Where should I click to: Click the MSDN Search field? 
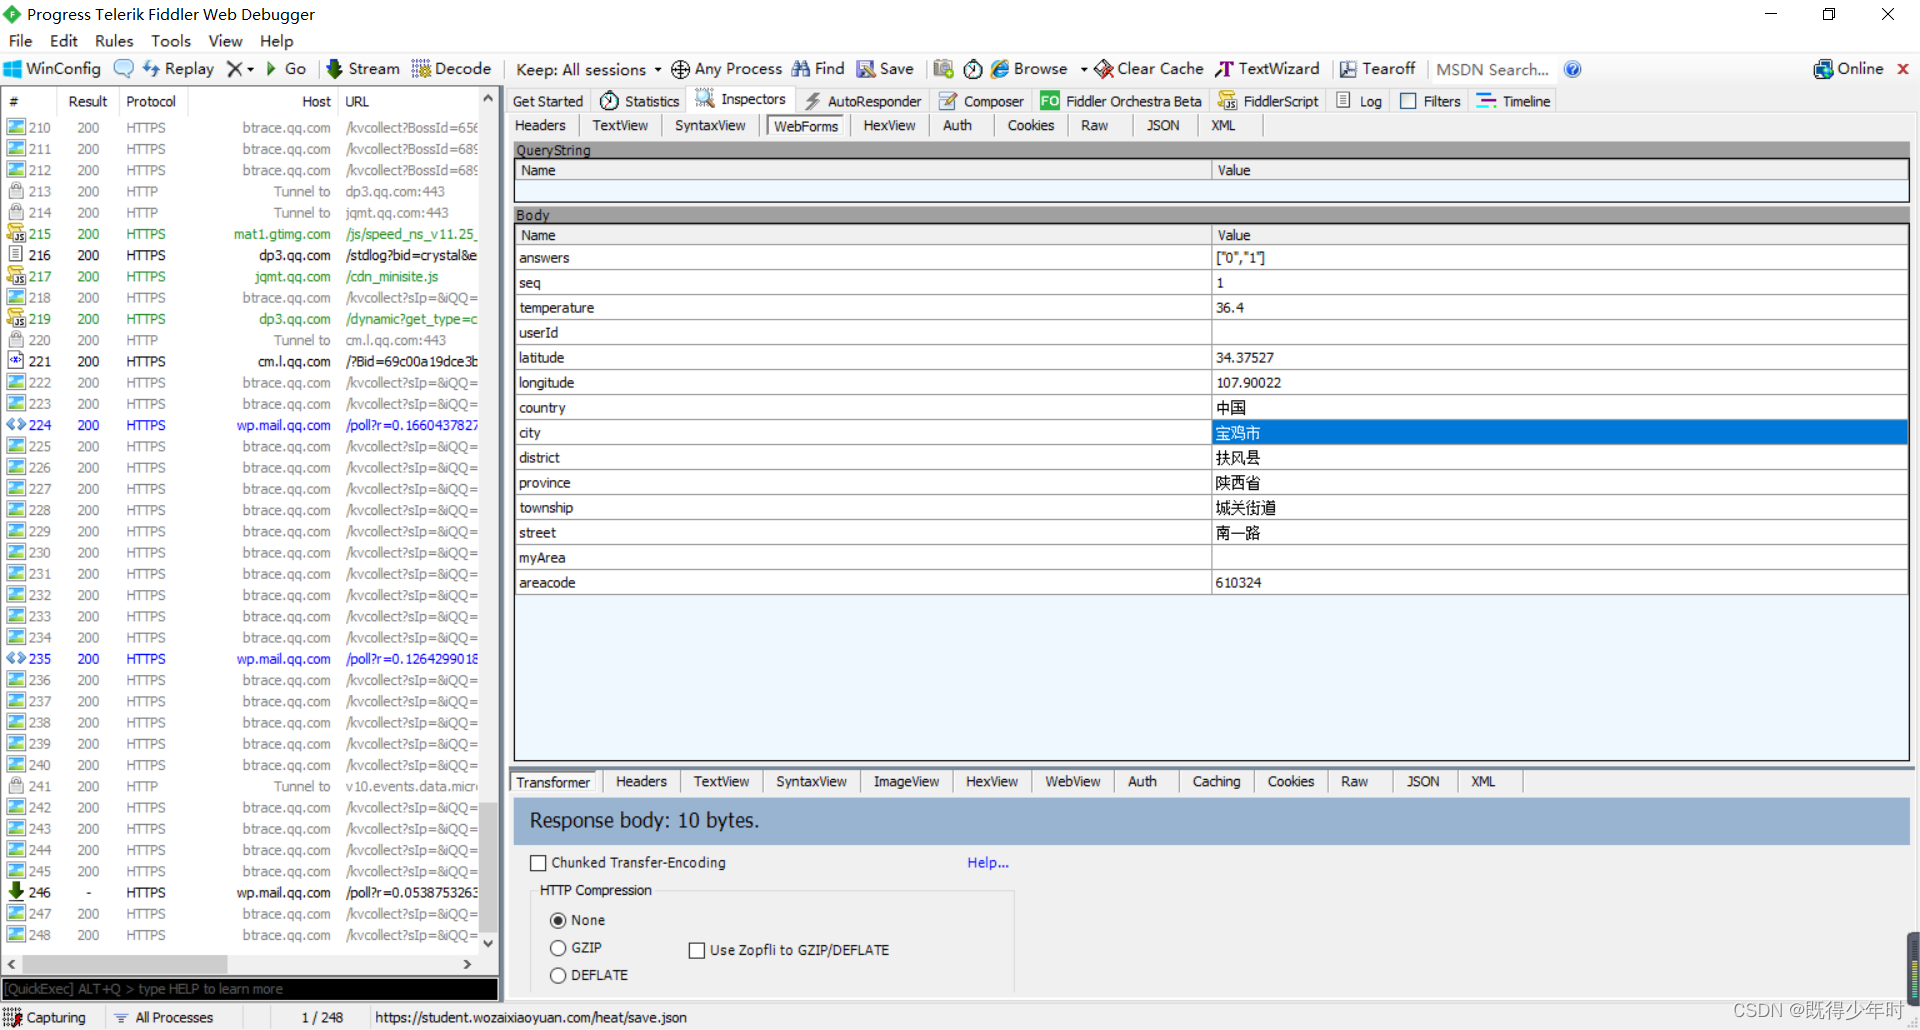click(x=1492, y=69)
